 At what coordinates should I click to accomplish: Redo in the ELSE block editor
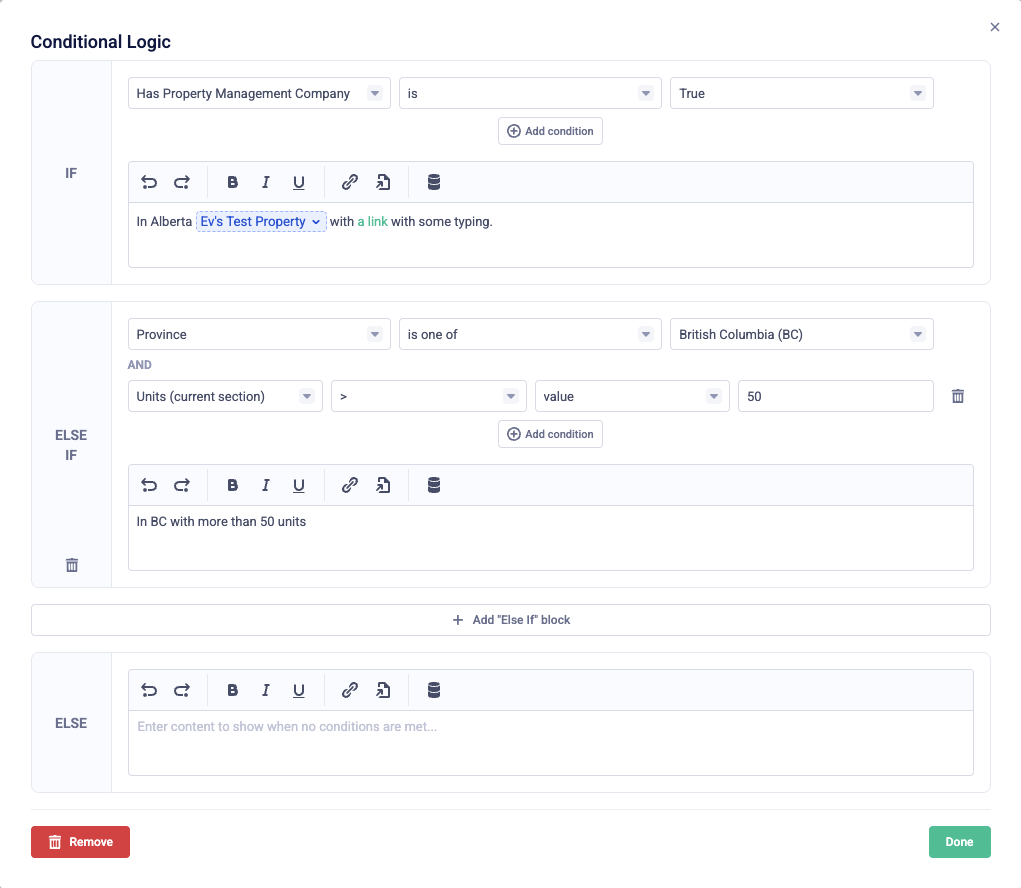click(182, 690)
